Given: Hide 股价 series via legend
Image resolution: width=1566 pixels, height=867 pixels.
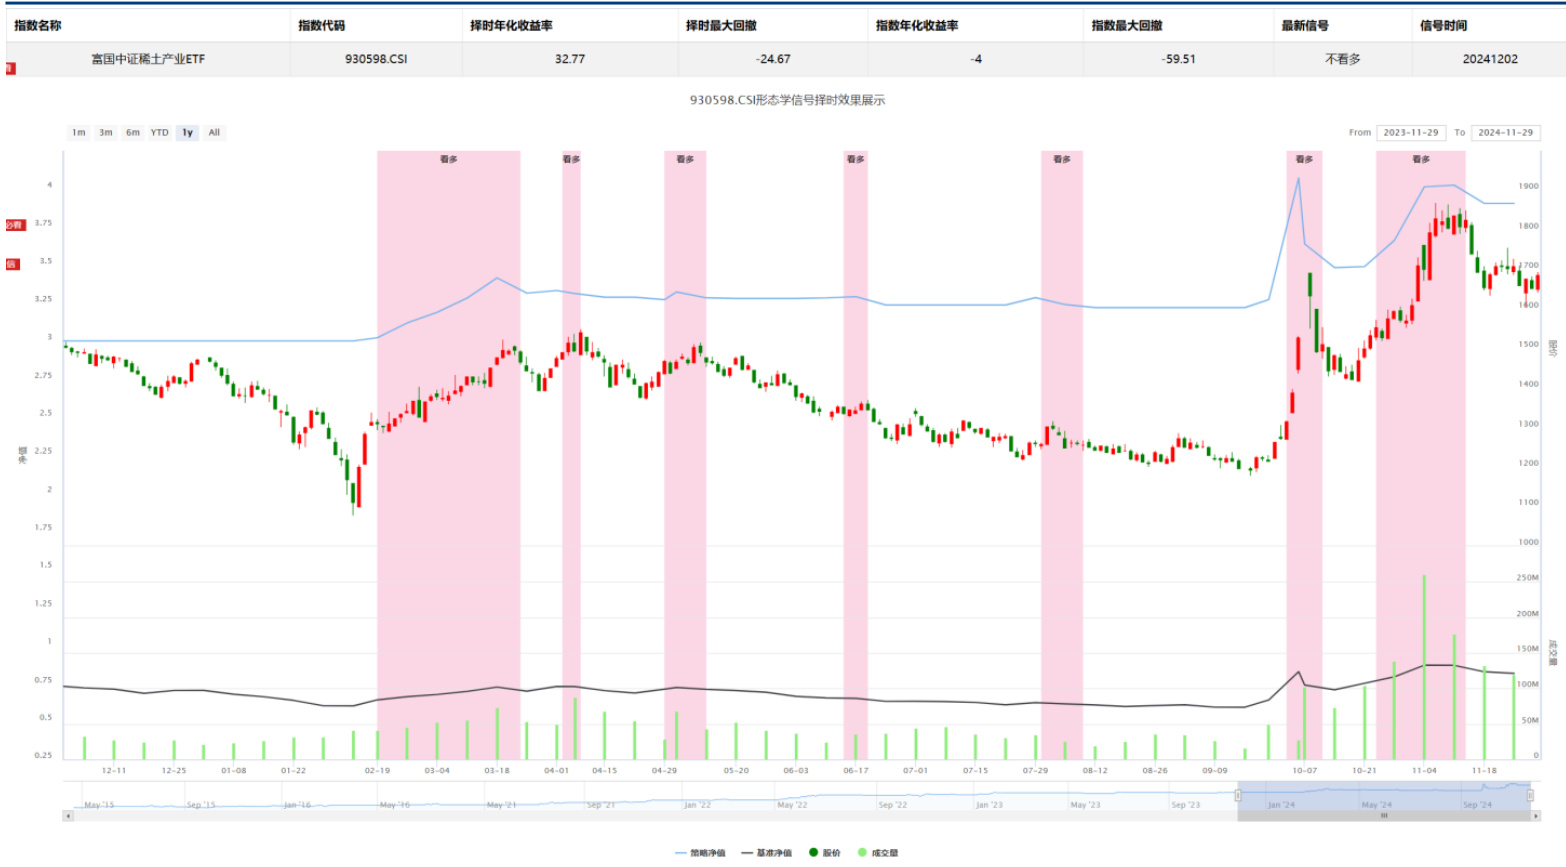Looking at the screenshot, I should pyautogui.click(x=825, y=853).
